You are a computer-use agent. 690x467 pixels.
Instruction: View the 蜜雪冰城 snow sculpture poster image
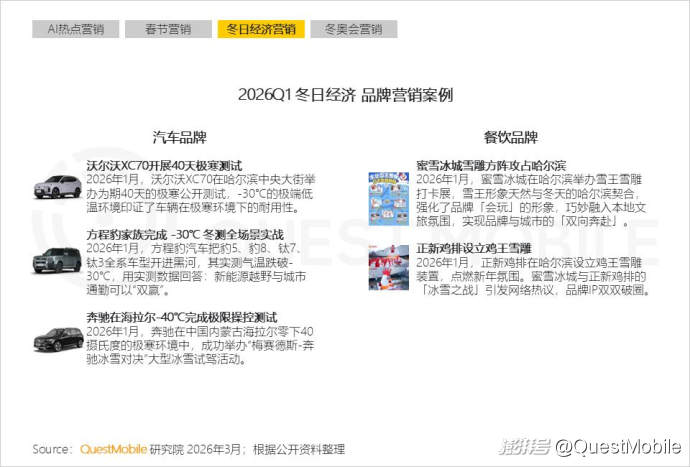click(x=388, y=195)
